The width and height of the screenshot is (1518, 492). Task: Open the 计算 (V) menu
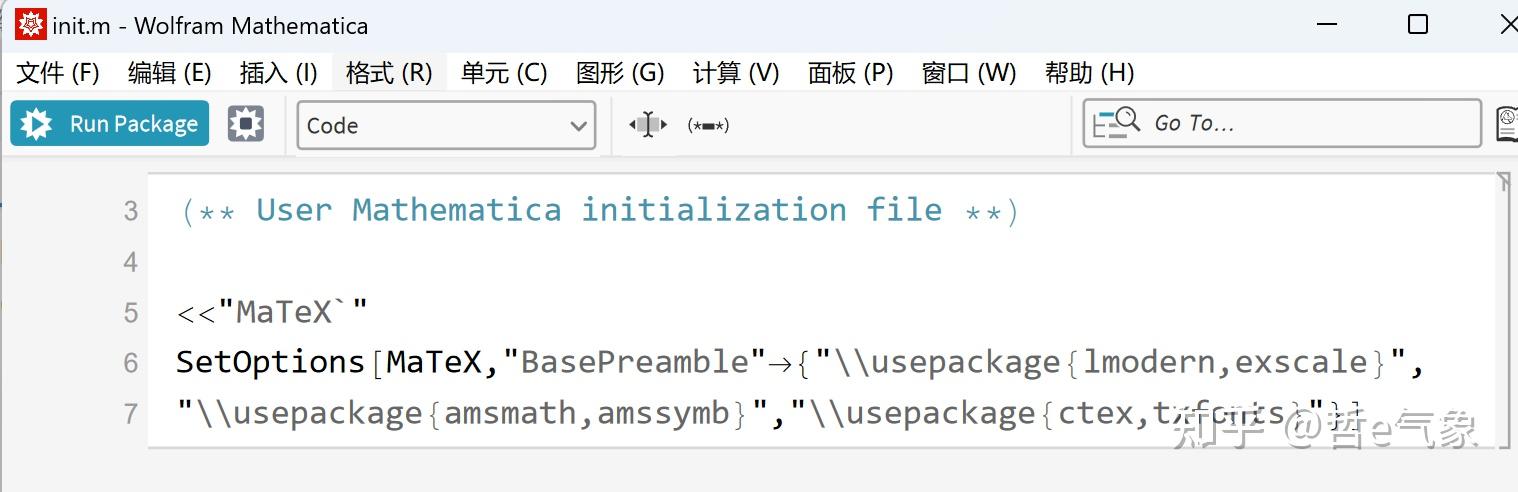click(736, 73)
